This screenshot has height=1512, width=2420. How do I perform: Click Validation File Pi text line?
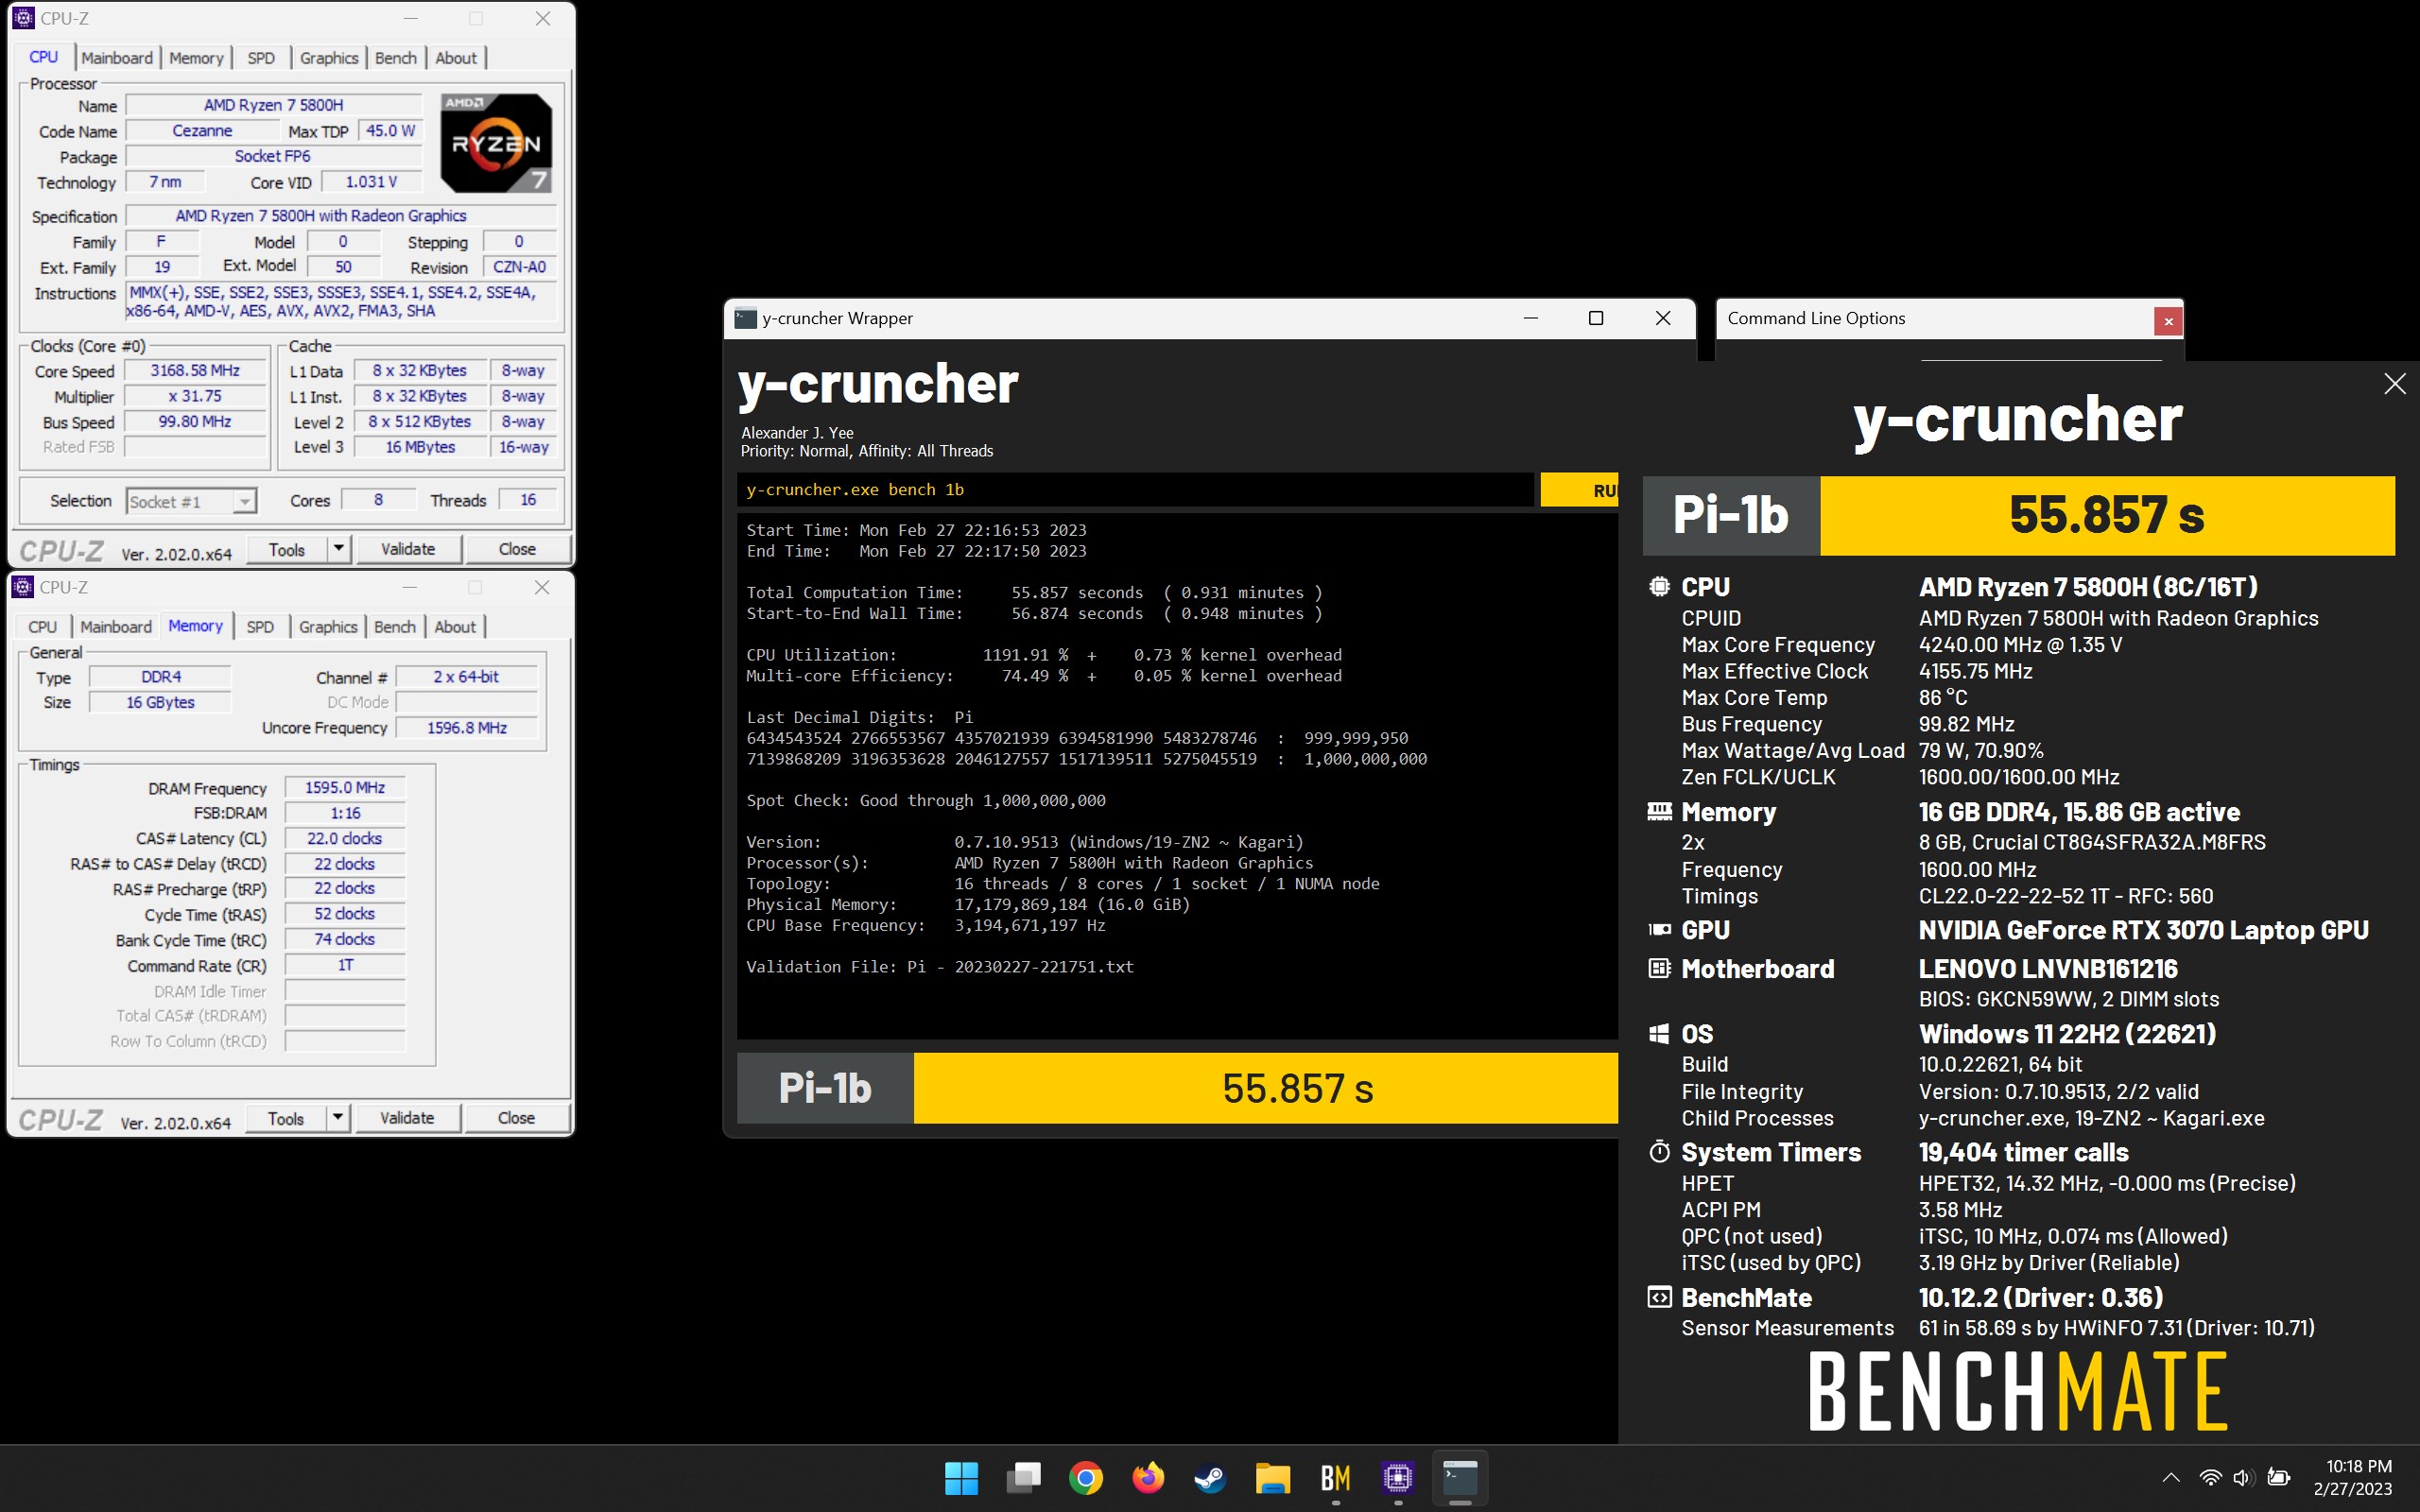pyautogui.click(x=940, y=967)
